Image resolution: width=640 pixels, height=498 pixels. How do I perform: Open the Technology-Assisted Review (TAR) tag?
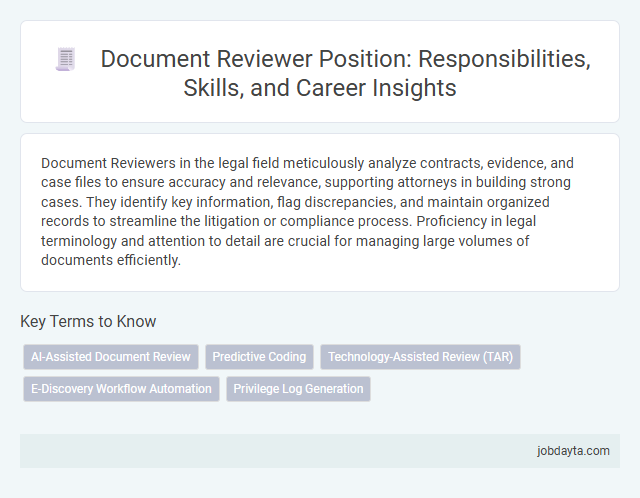point(420,357)
